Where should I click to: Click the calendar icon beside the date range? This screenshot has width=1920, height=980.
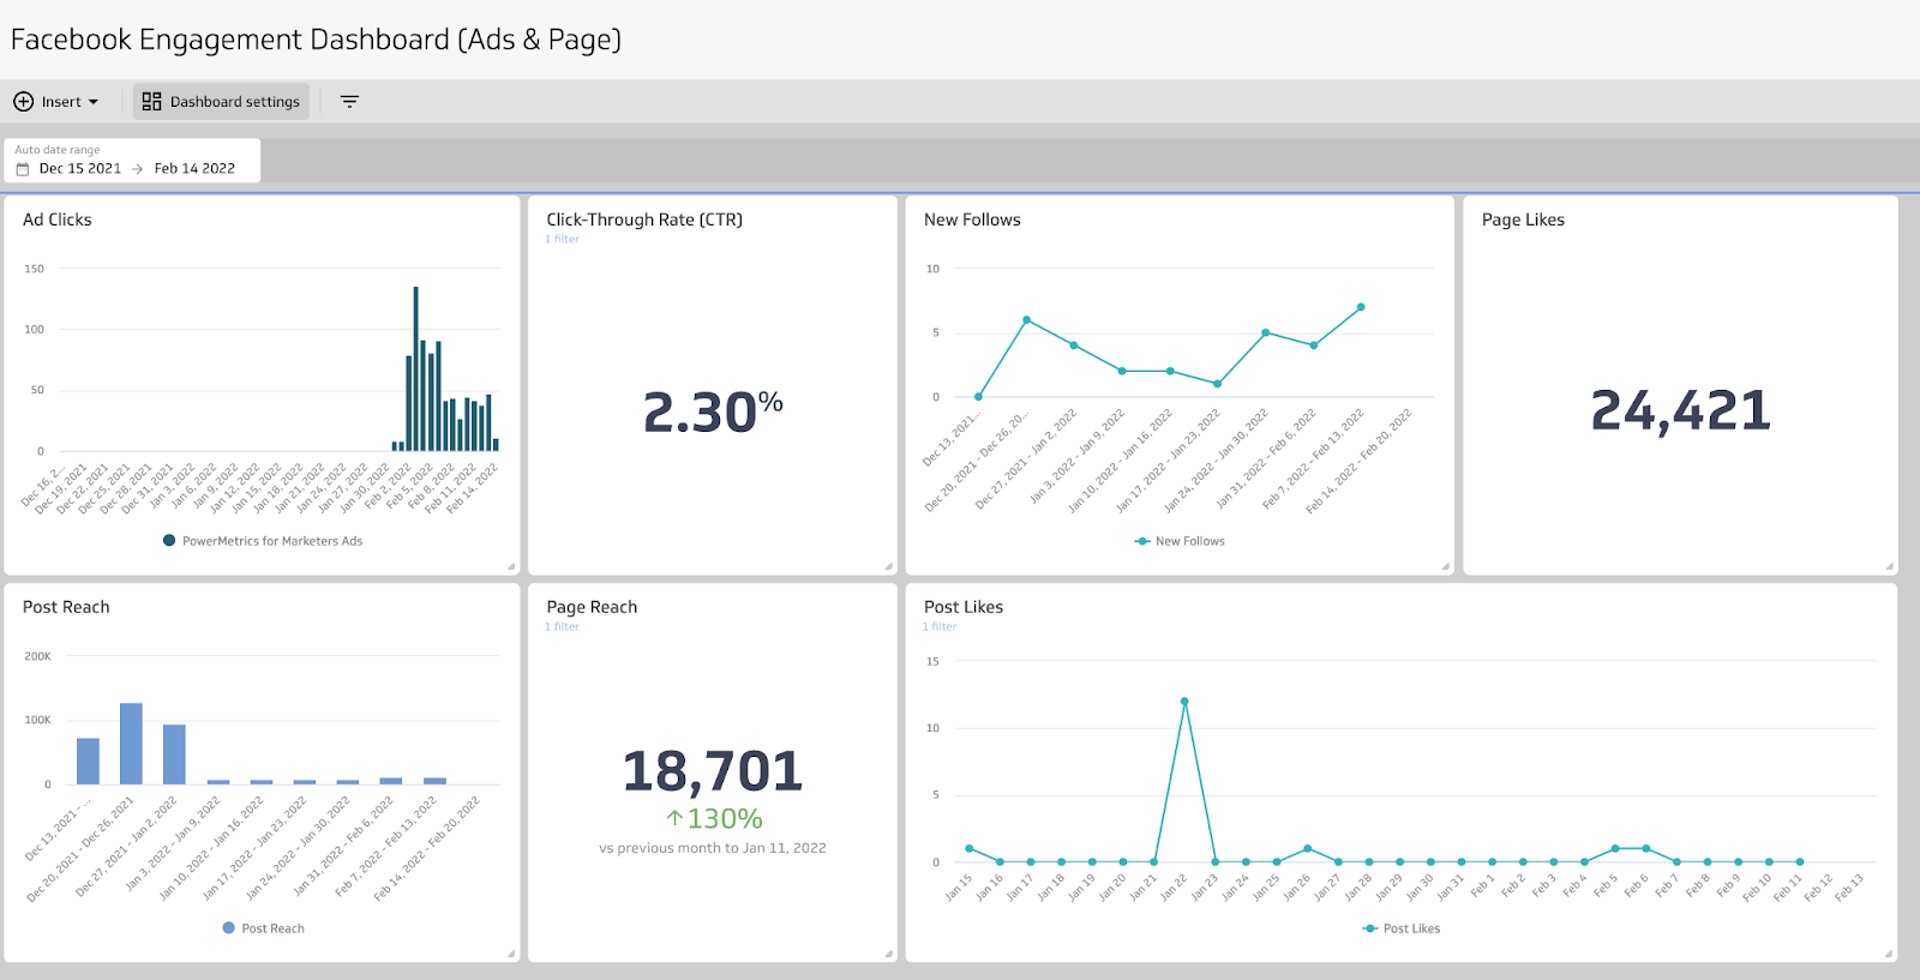point(22,168)
